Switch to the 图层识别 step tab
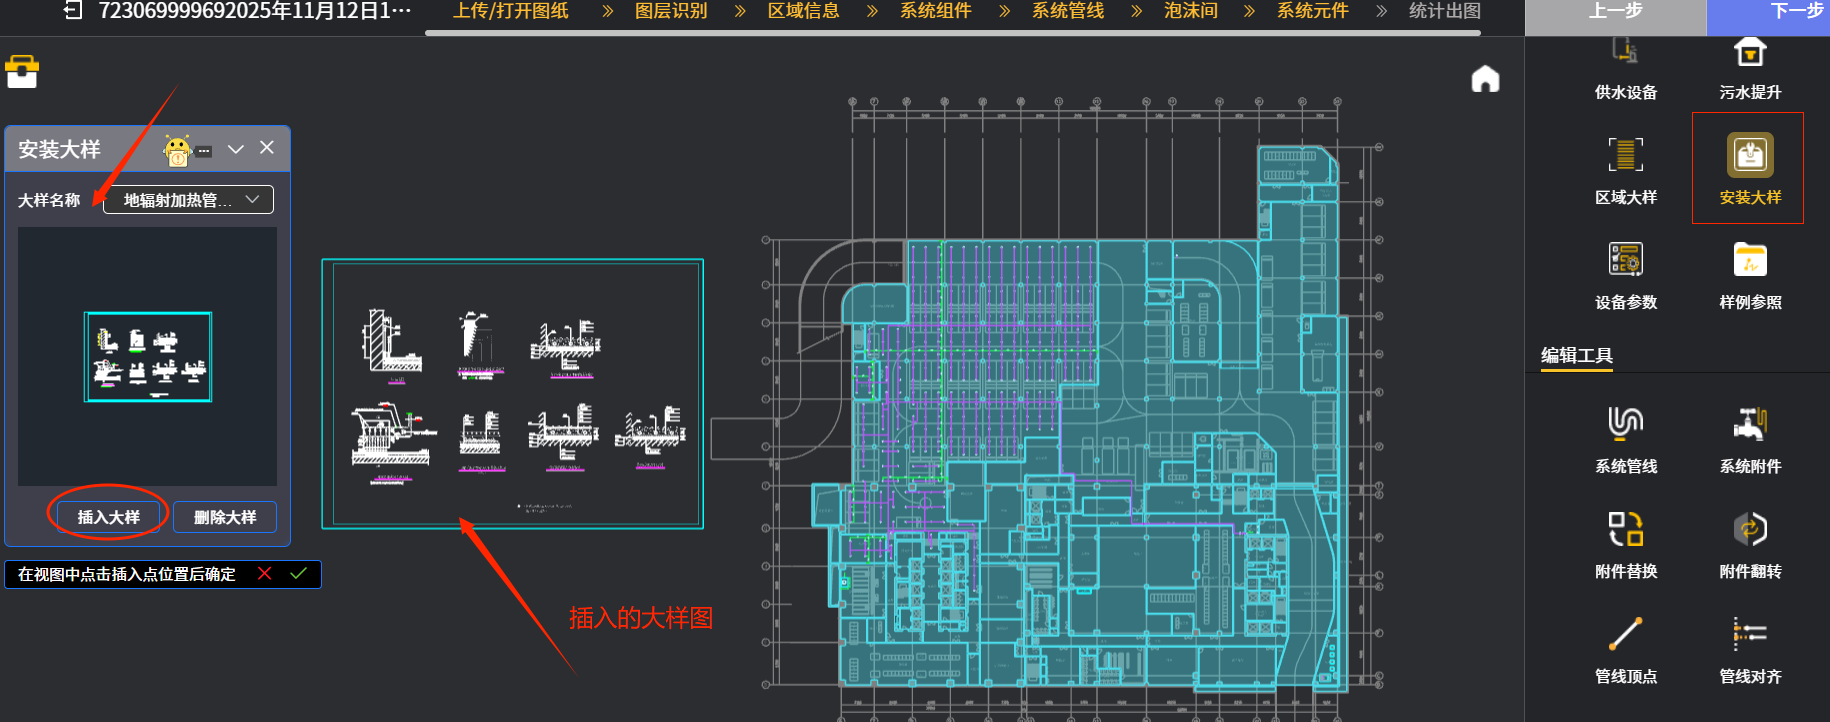 [670, 11]
